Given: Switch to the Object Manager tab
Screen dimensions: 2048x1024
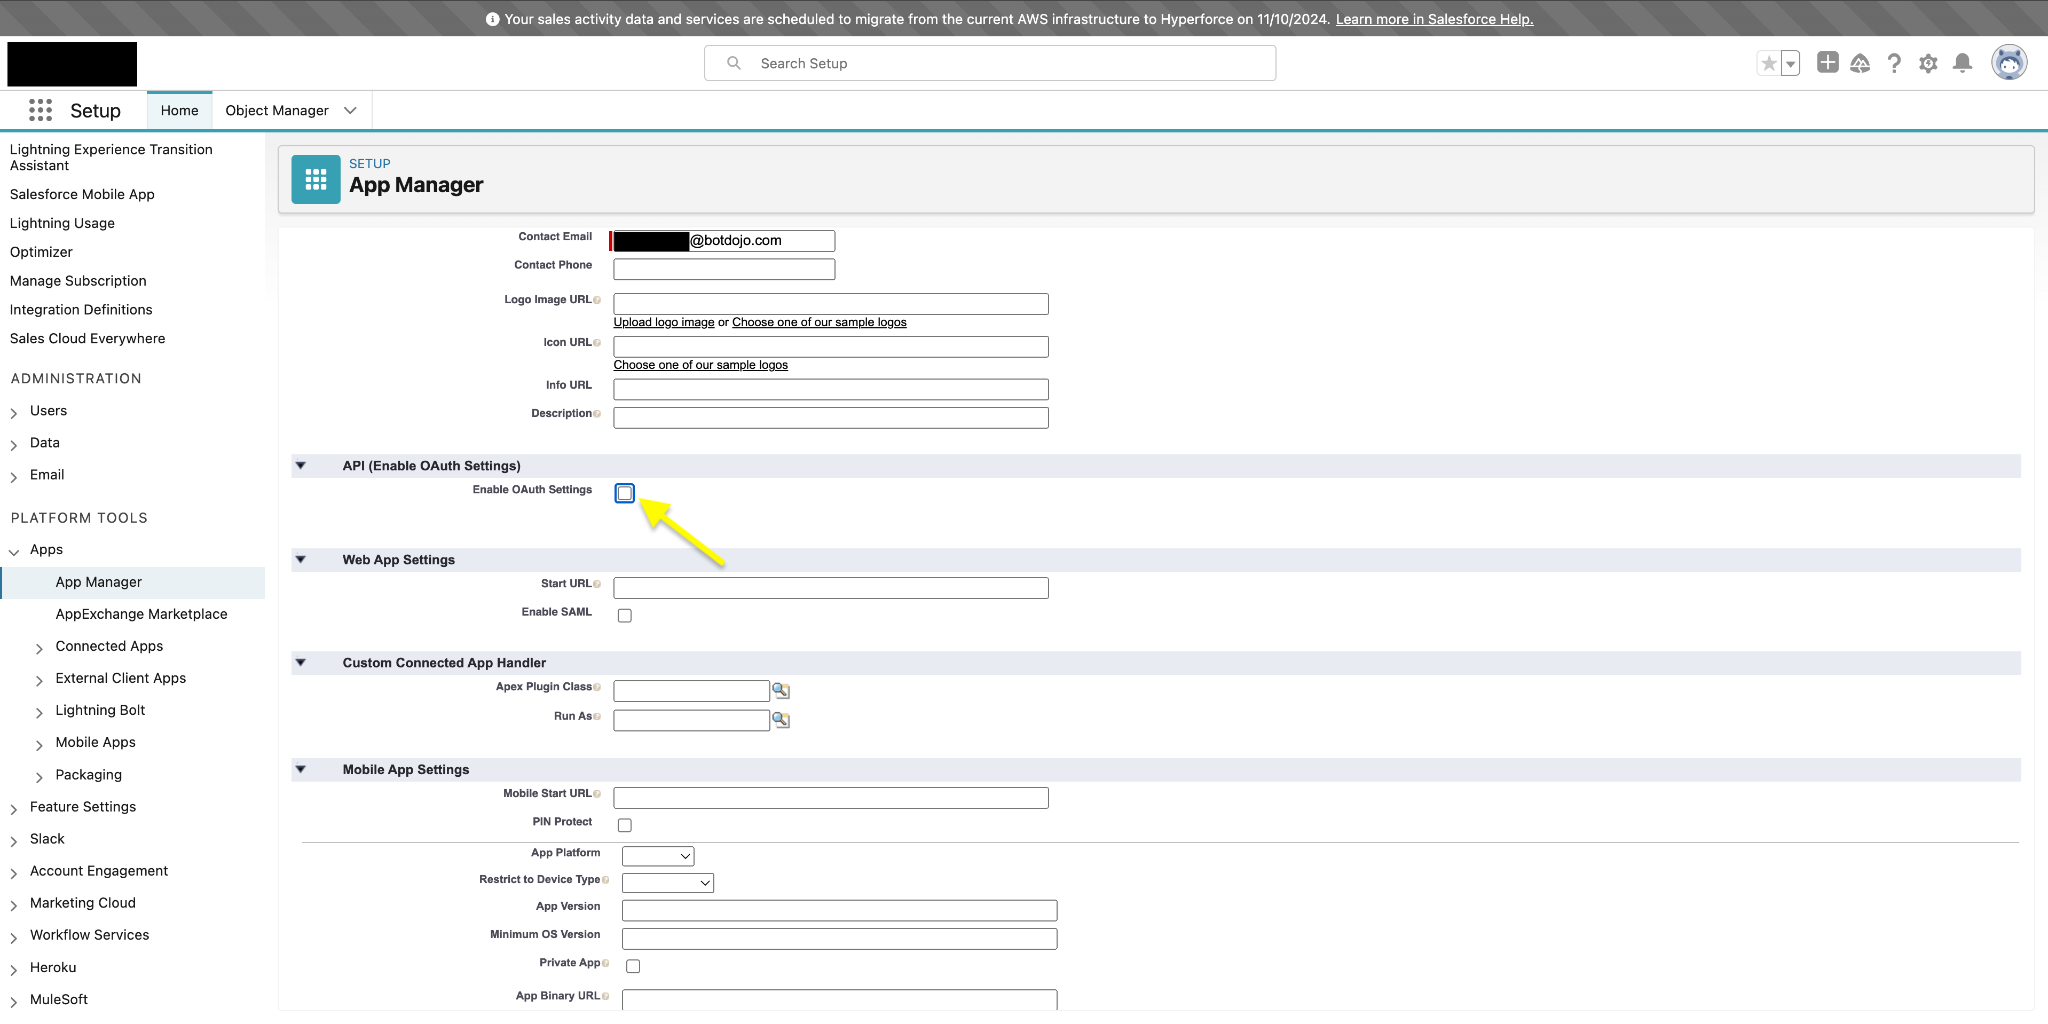Looking at the screenshot, I should [x=277, y=110].
